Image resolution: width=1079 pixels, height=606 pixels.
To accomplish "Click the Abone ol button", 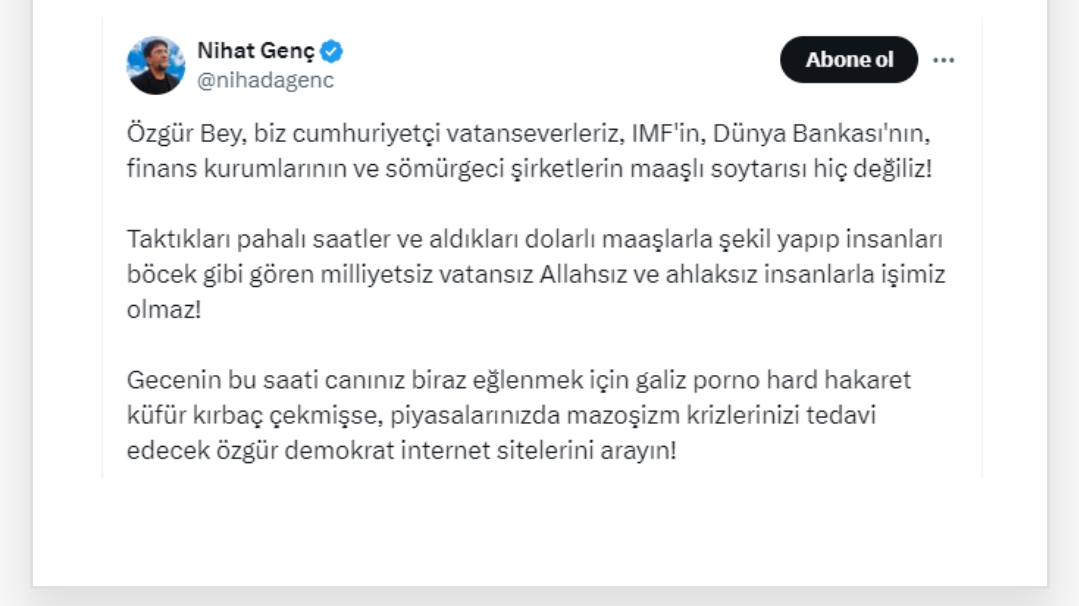I will click(849, 60).
